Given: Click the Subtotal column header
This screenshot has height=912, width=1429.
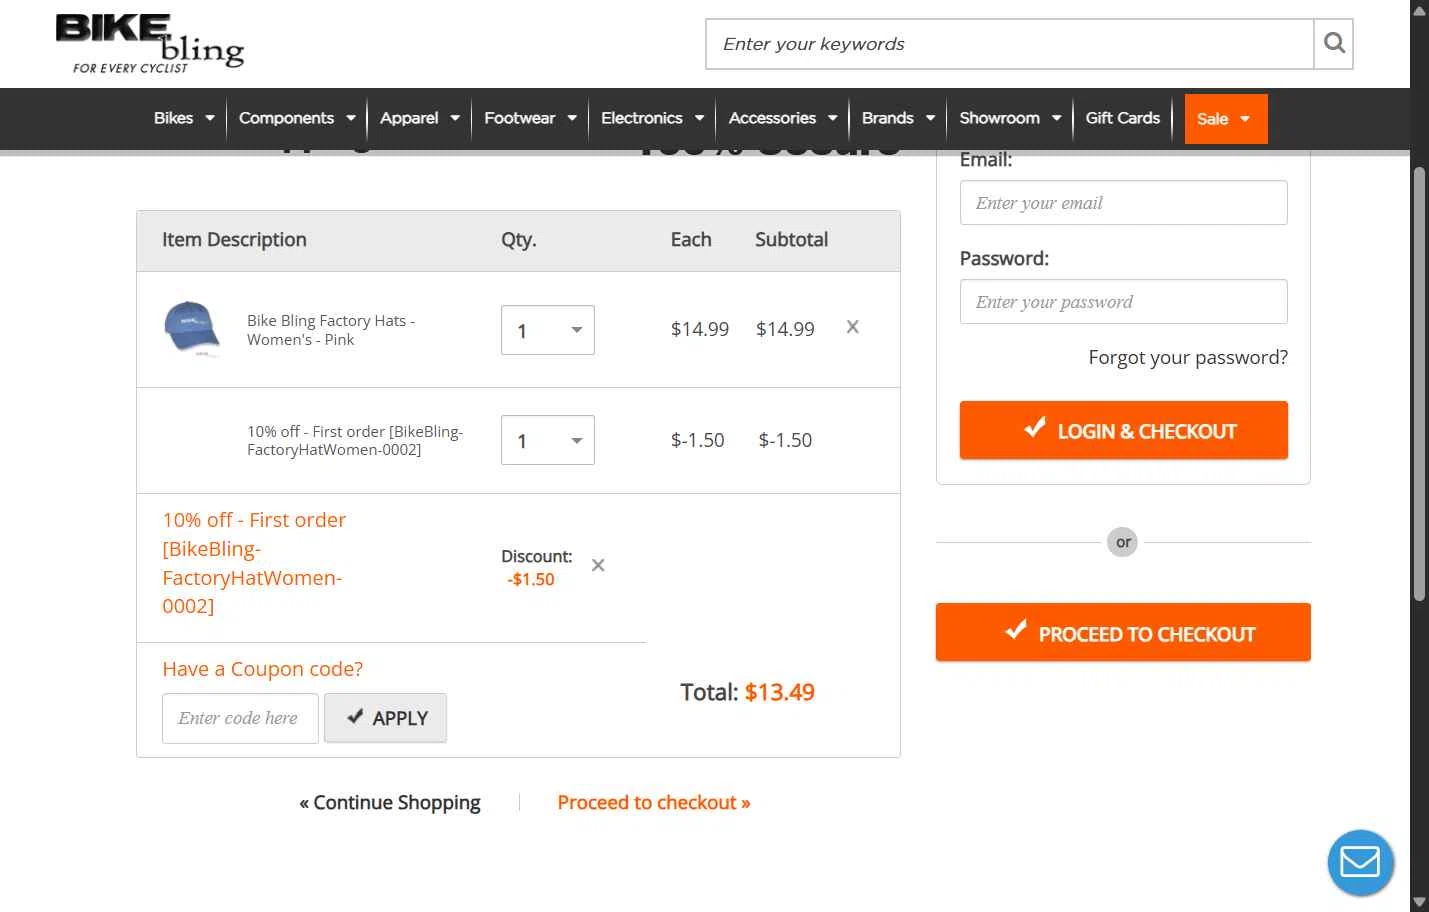Looking at the screenshot, I should click(x=791, y=239).
